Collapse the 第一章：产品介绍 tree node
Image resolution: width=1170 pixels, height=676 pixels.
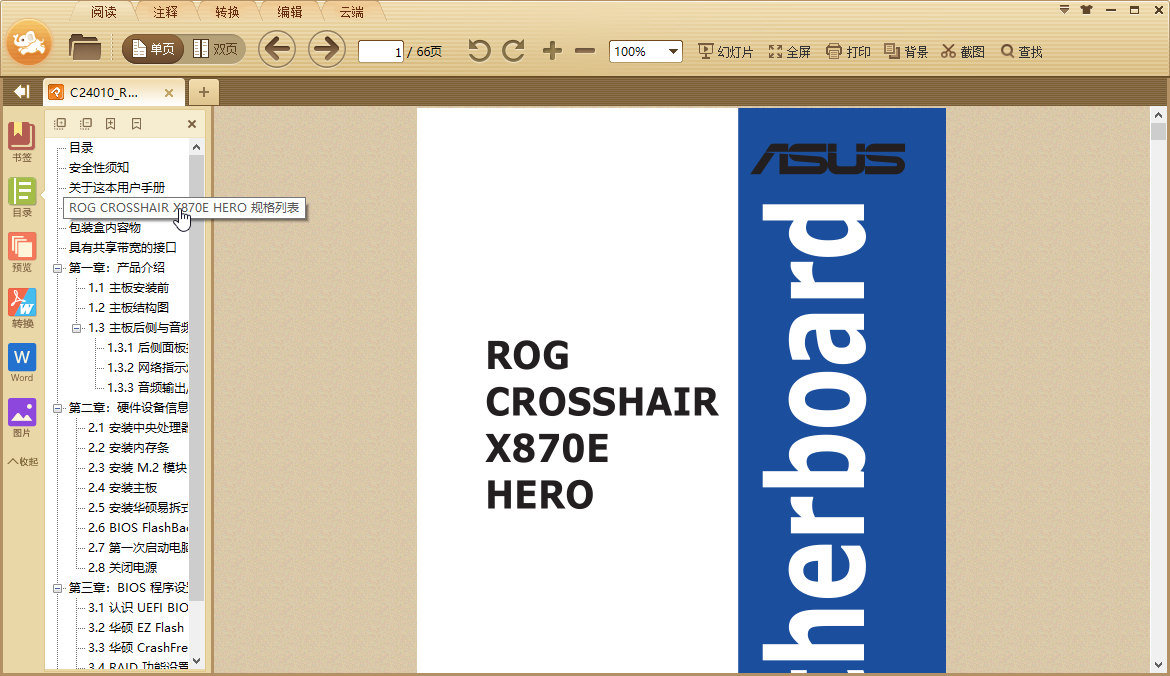58,268
